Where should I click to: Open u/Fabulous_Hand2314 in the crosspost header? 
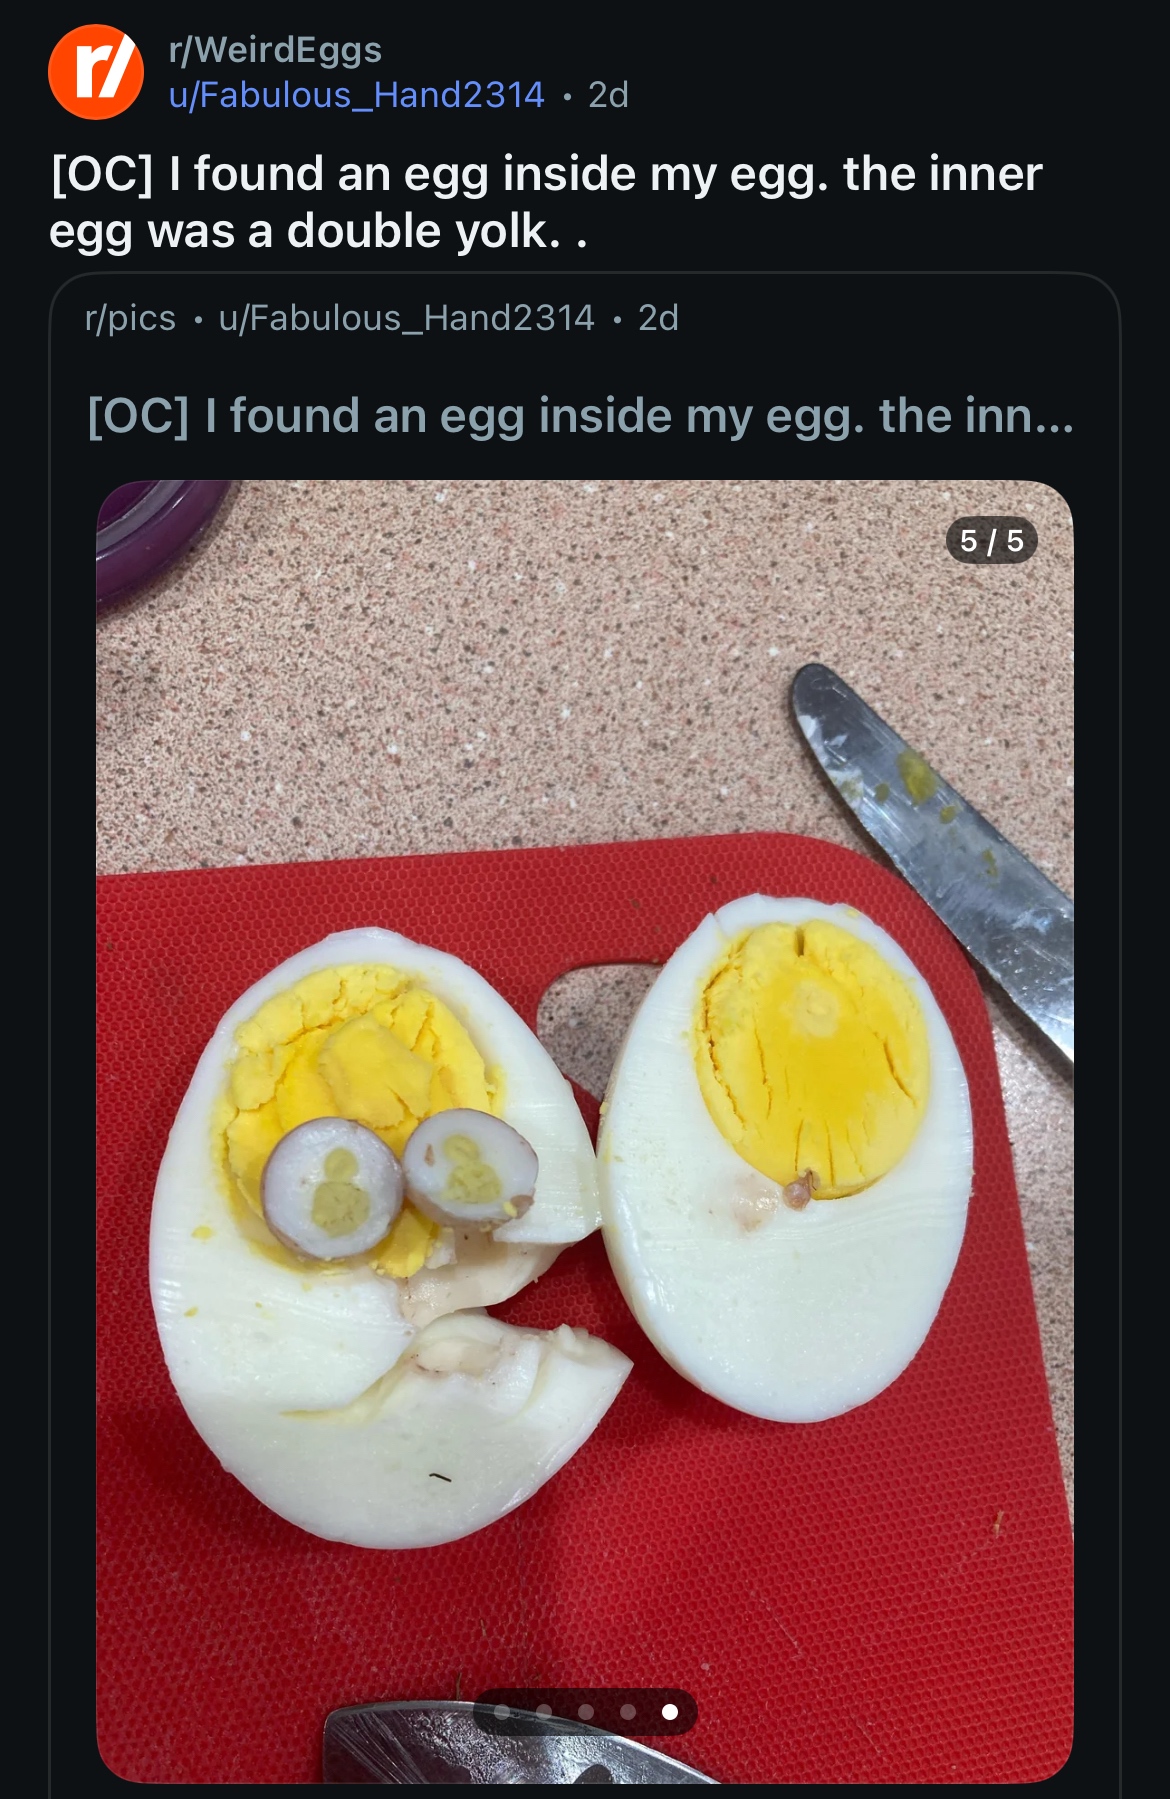[x=406, y=318]
